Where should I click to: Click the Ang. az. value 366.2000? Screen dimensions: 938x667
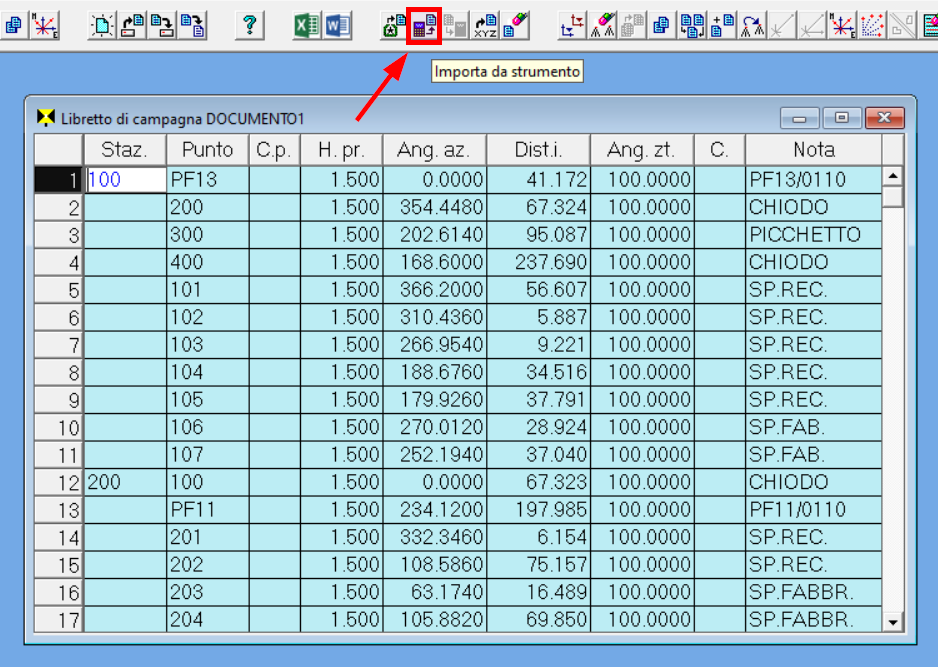pos(435,290)
